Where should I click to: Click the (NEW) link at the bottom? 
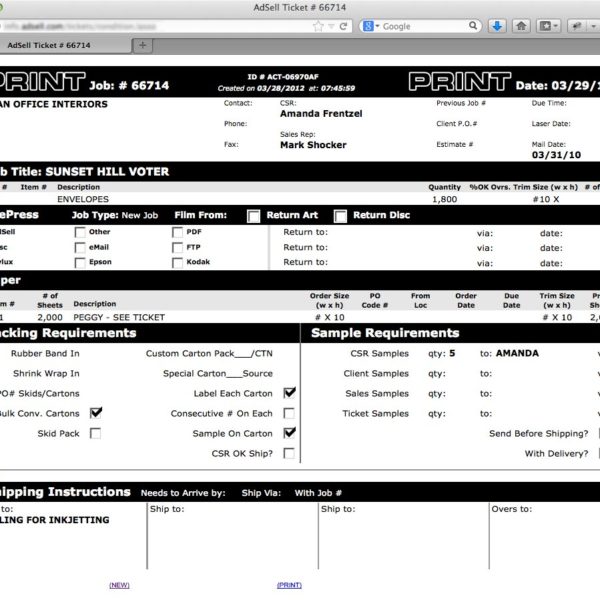tap(119, 584)
